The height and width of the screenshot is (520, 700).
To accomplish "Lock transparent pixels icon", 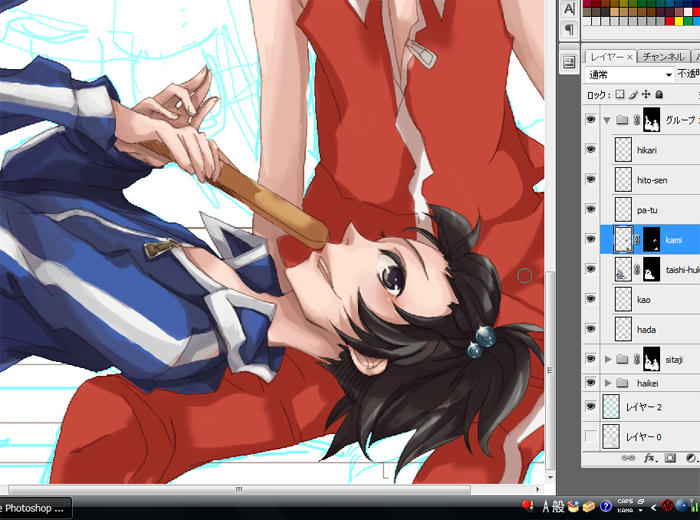I will point(620,94).
